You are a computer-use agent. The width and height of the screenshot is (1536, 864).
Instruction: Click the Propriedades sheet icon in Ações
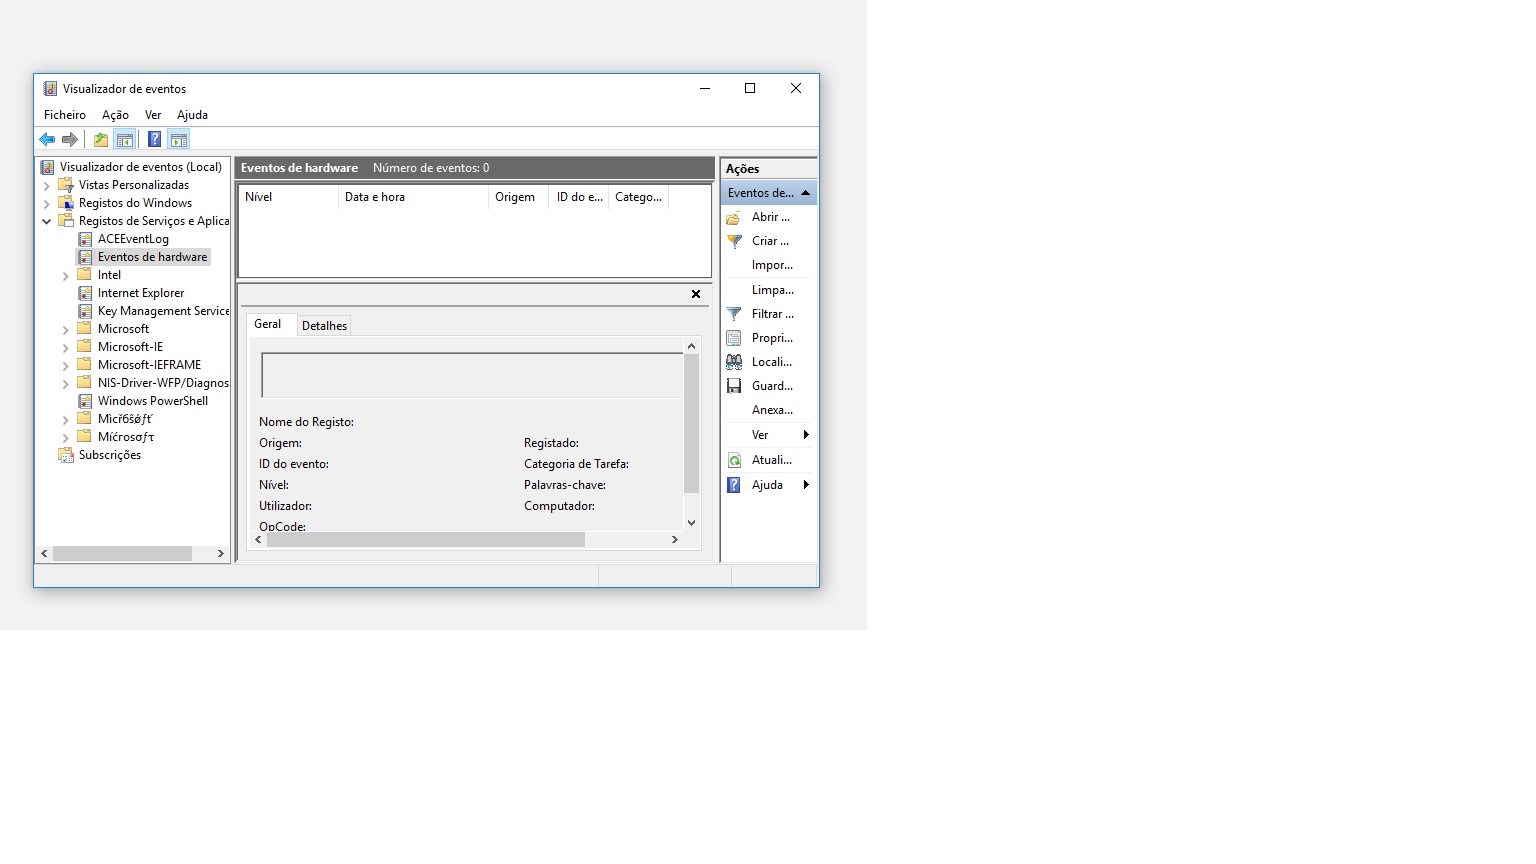(734, 338)
